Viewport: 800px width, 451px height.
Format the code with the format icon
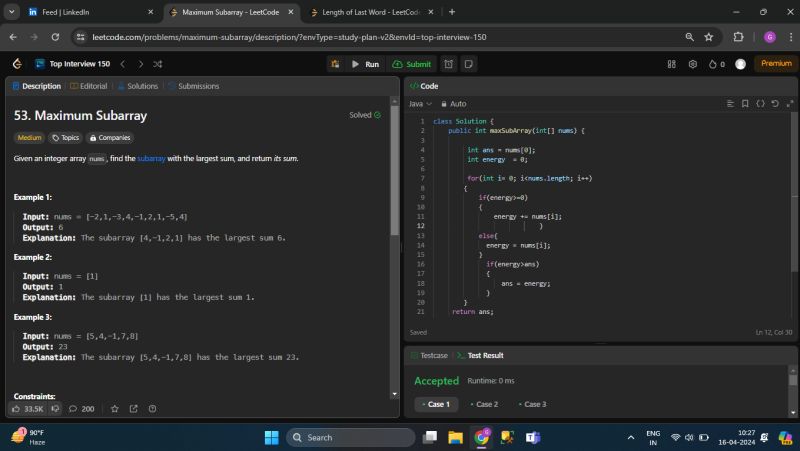point(730,104)
